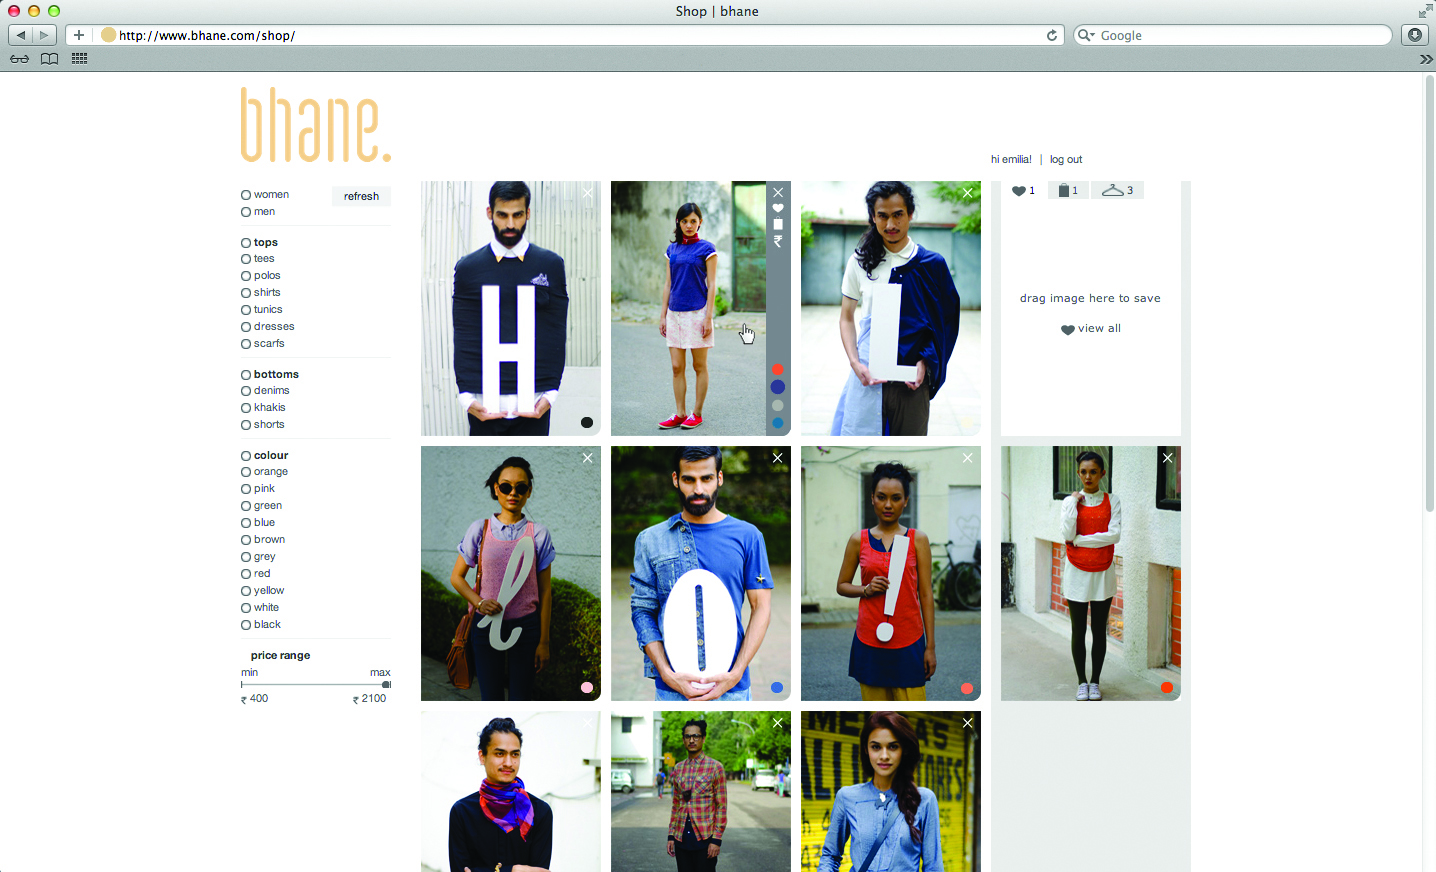The width and height of the screenshot is (1436, 872).
Task: Click the log out link
Action: point(1066,159)
